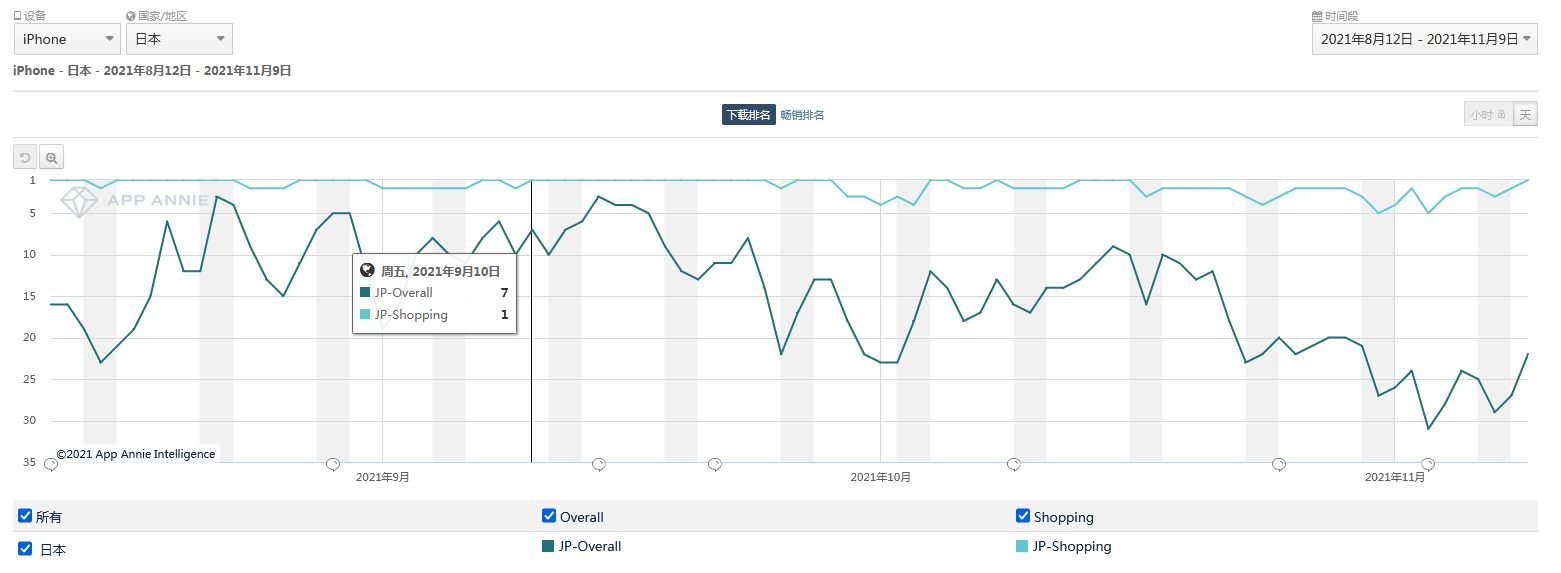1561x573 pixels.
Task: Click the reset zoom undo icon
Action: [25, 157]
